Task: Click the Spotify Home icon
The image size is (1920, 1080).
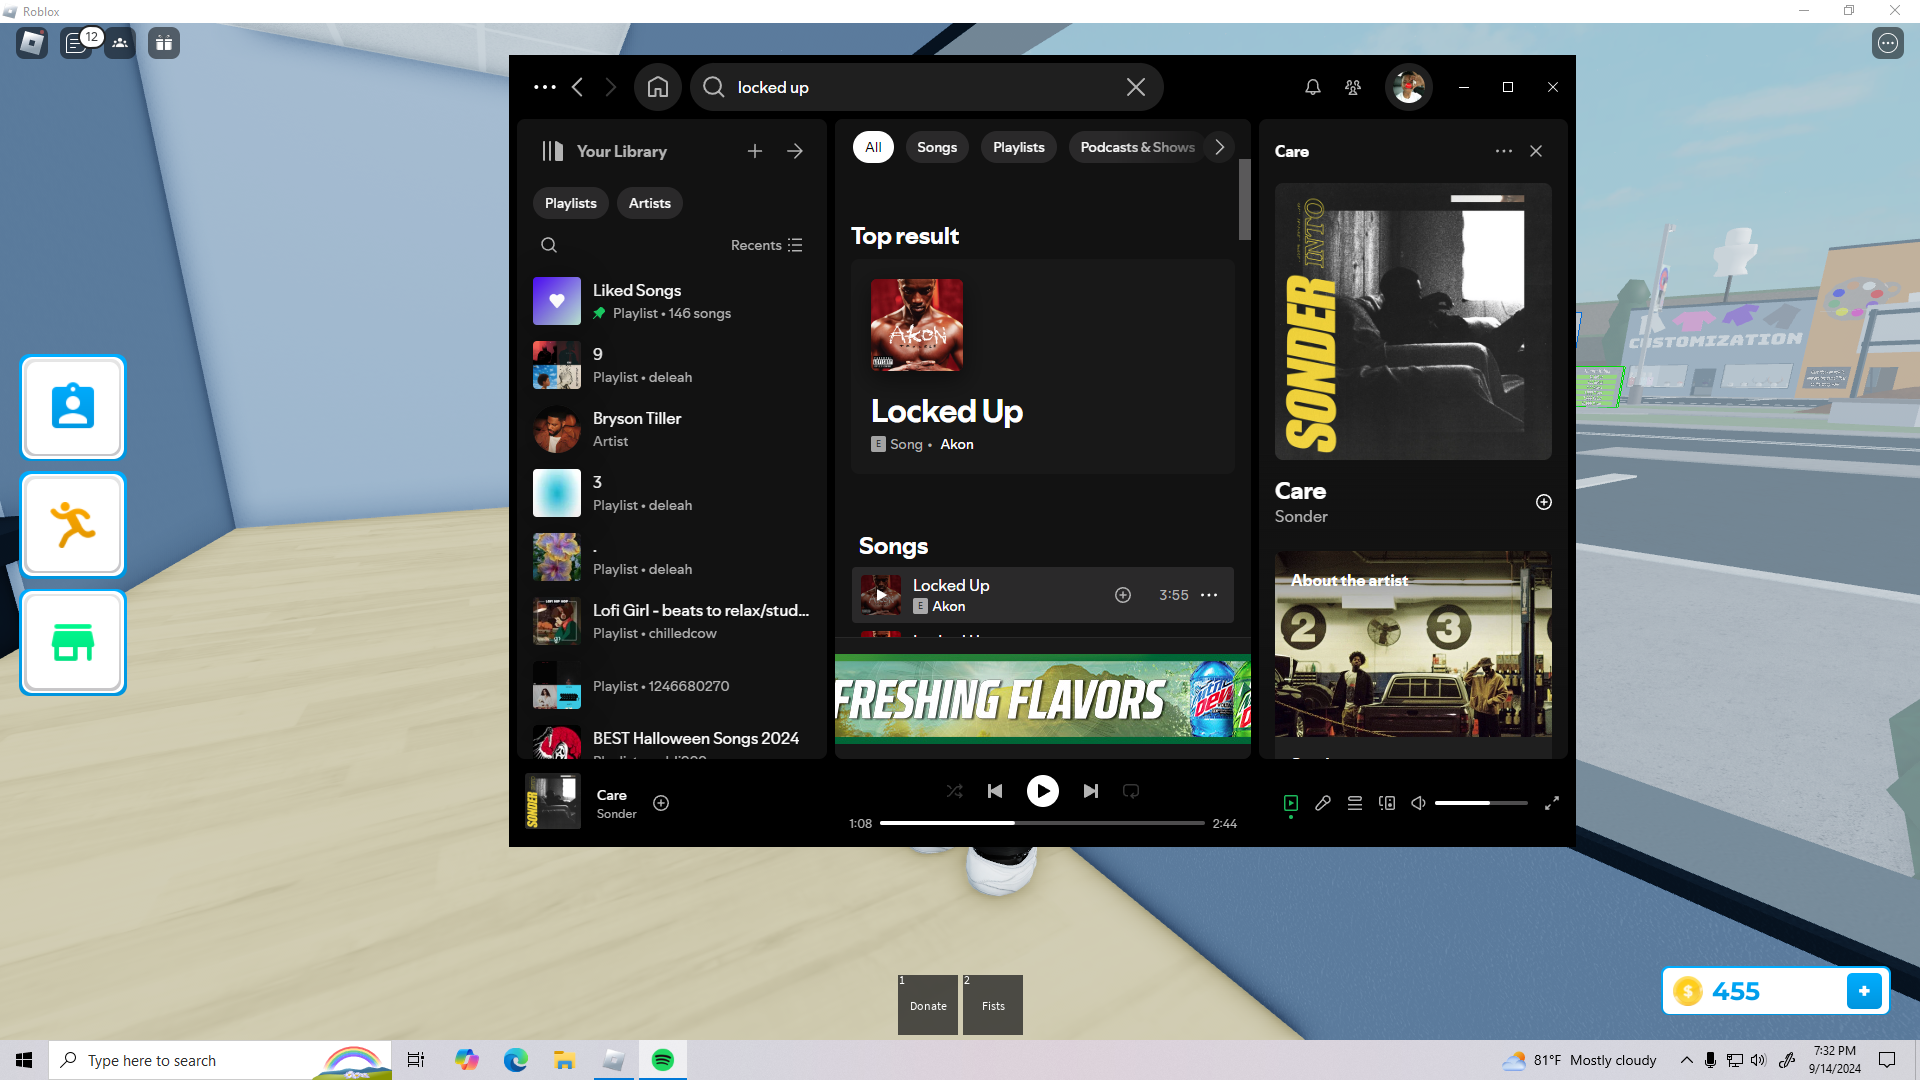Action: pos(657,87)
